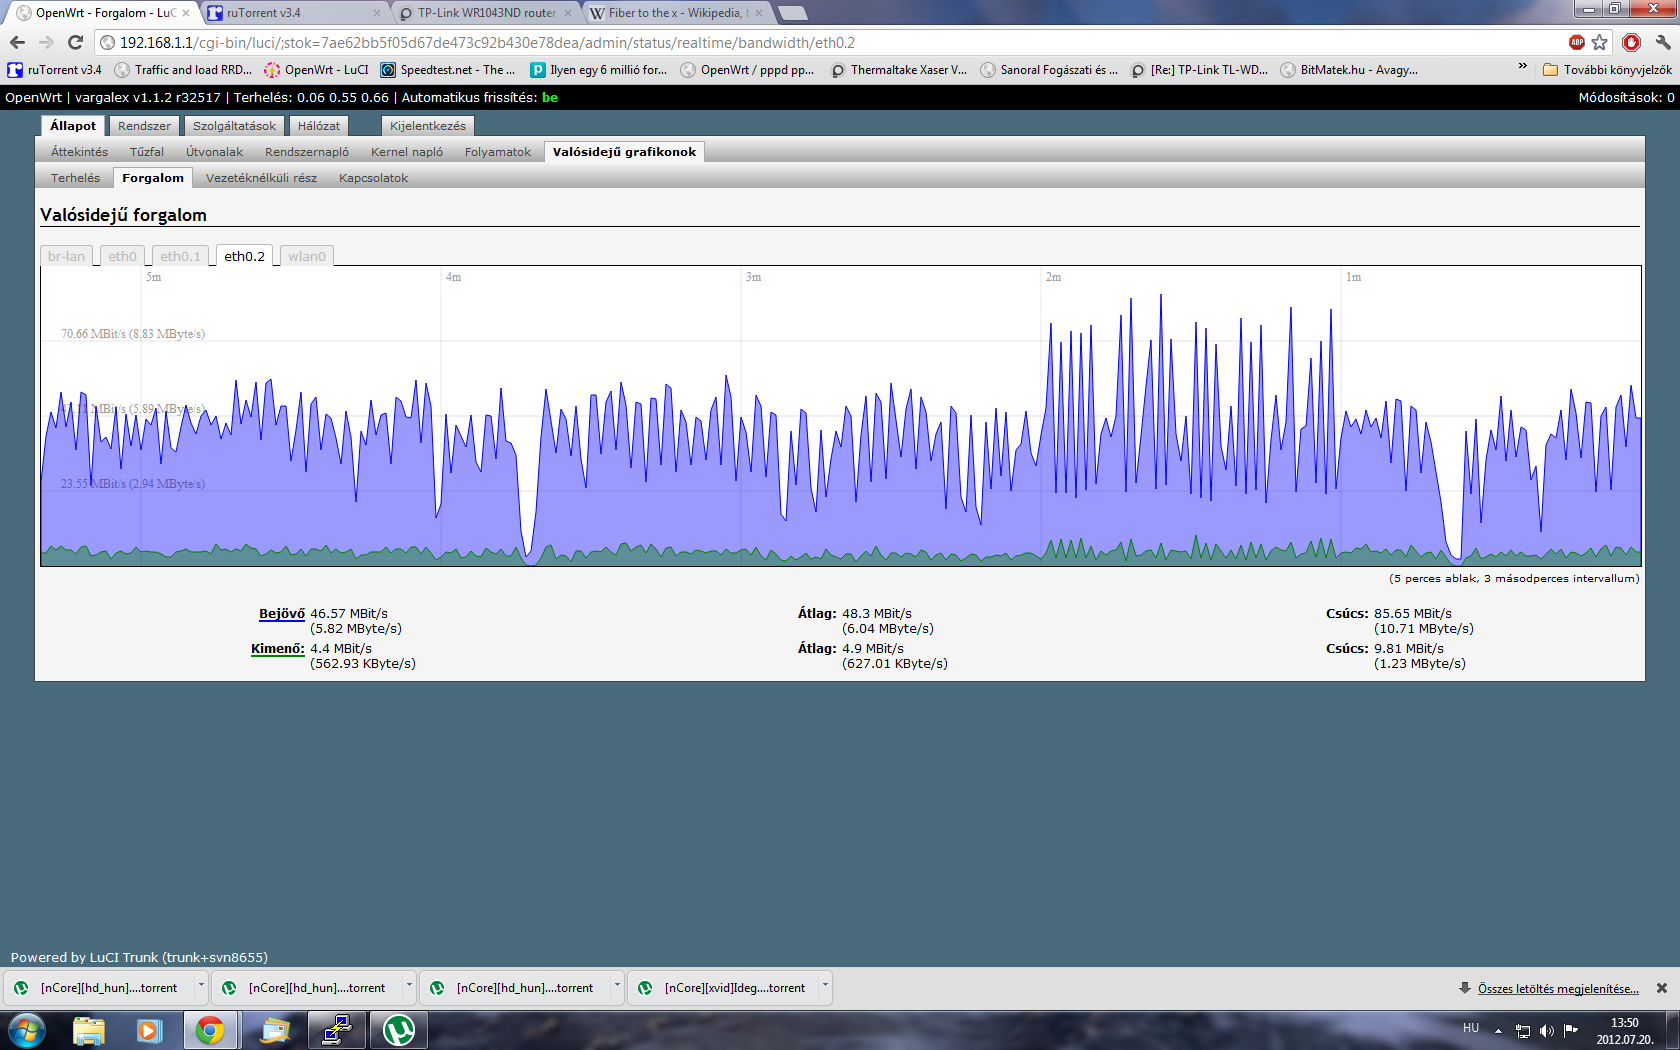Expand options for [nCore][xvid]Ideg download
This screenshot has height=1050, width=1680.
[x=825, y=986]
